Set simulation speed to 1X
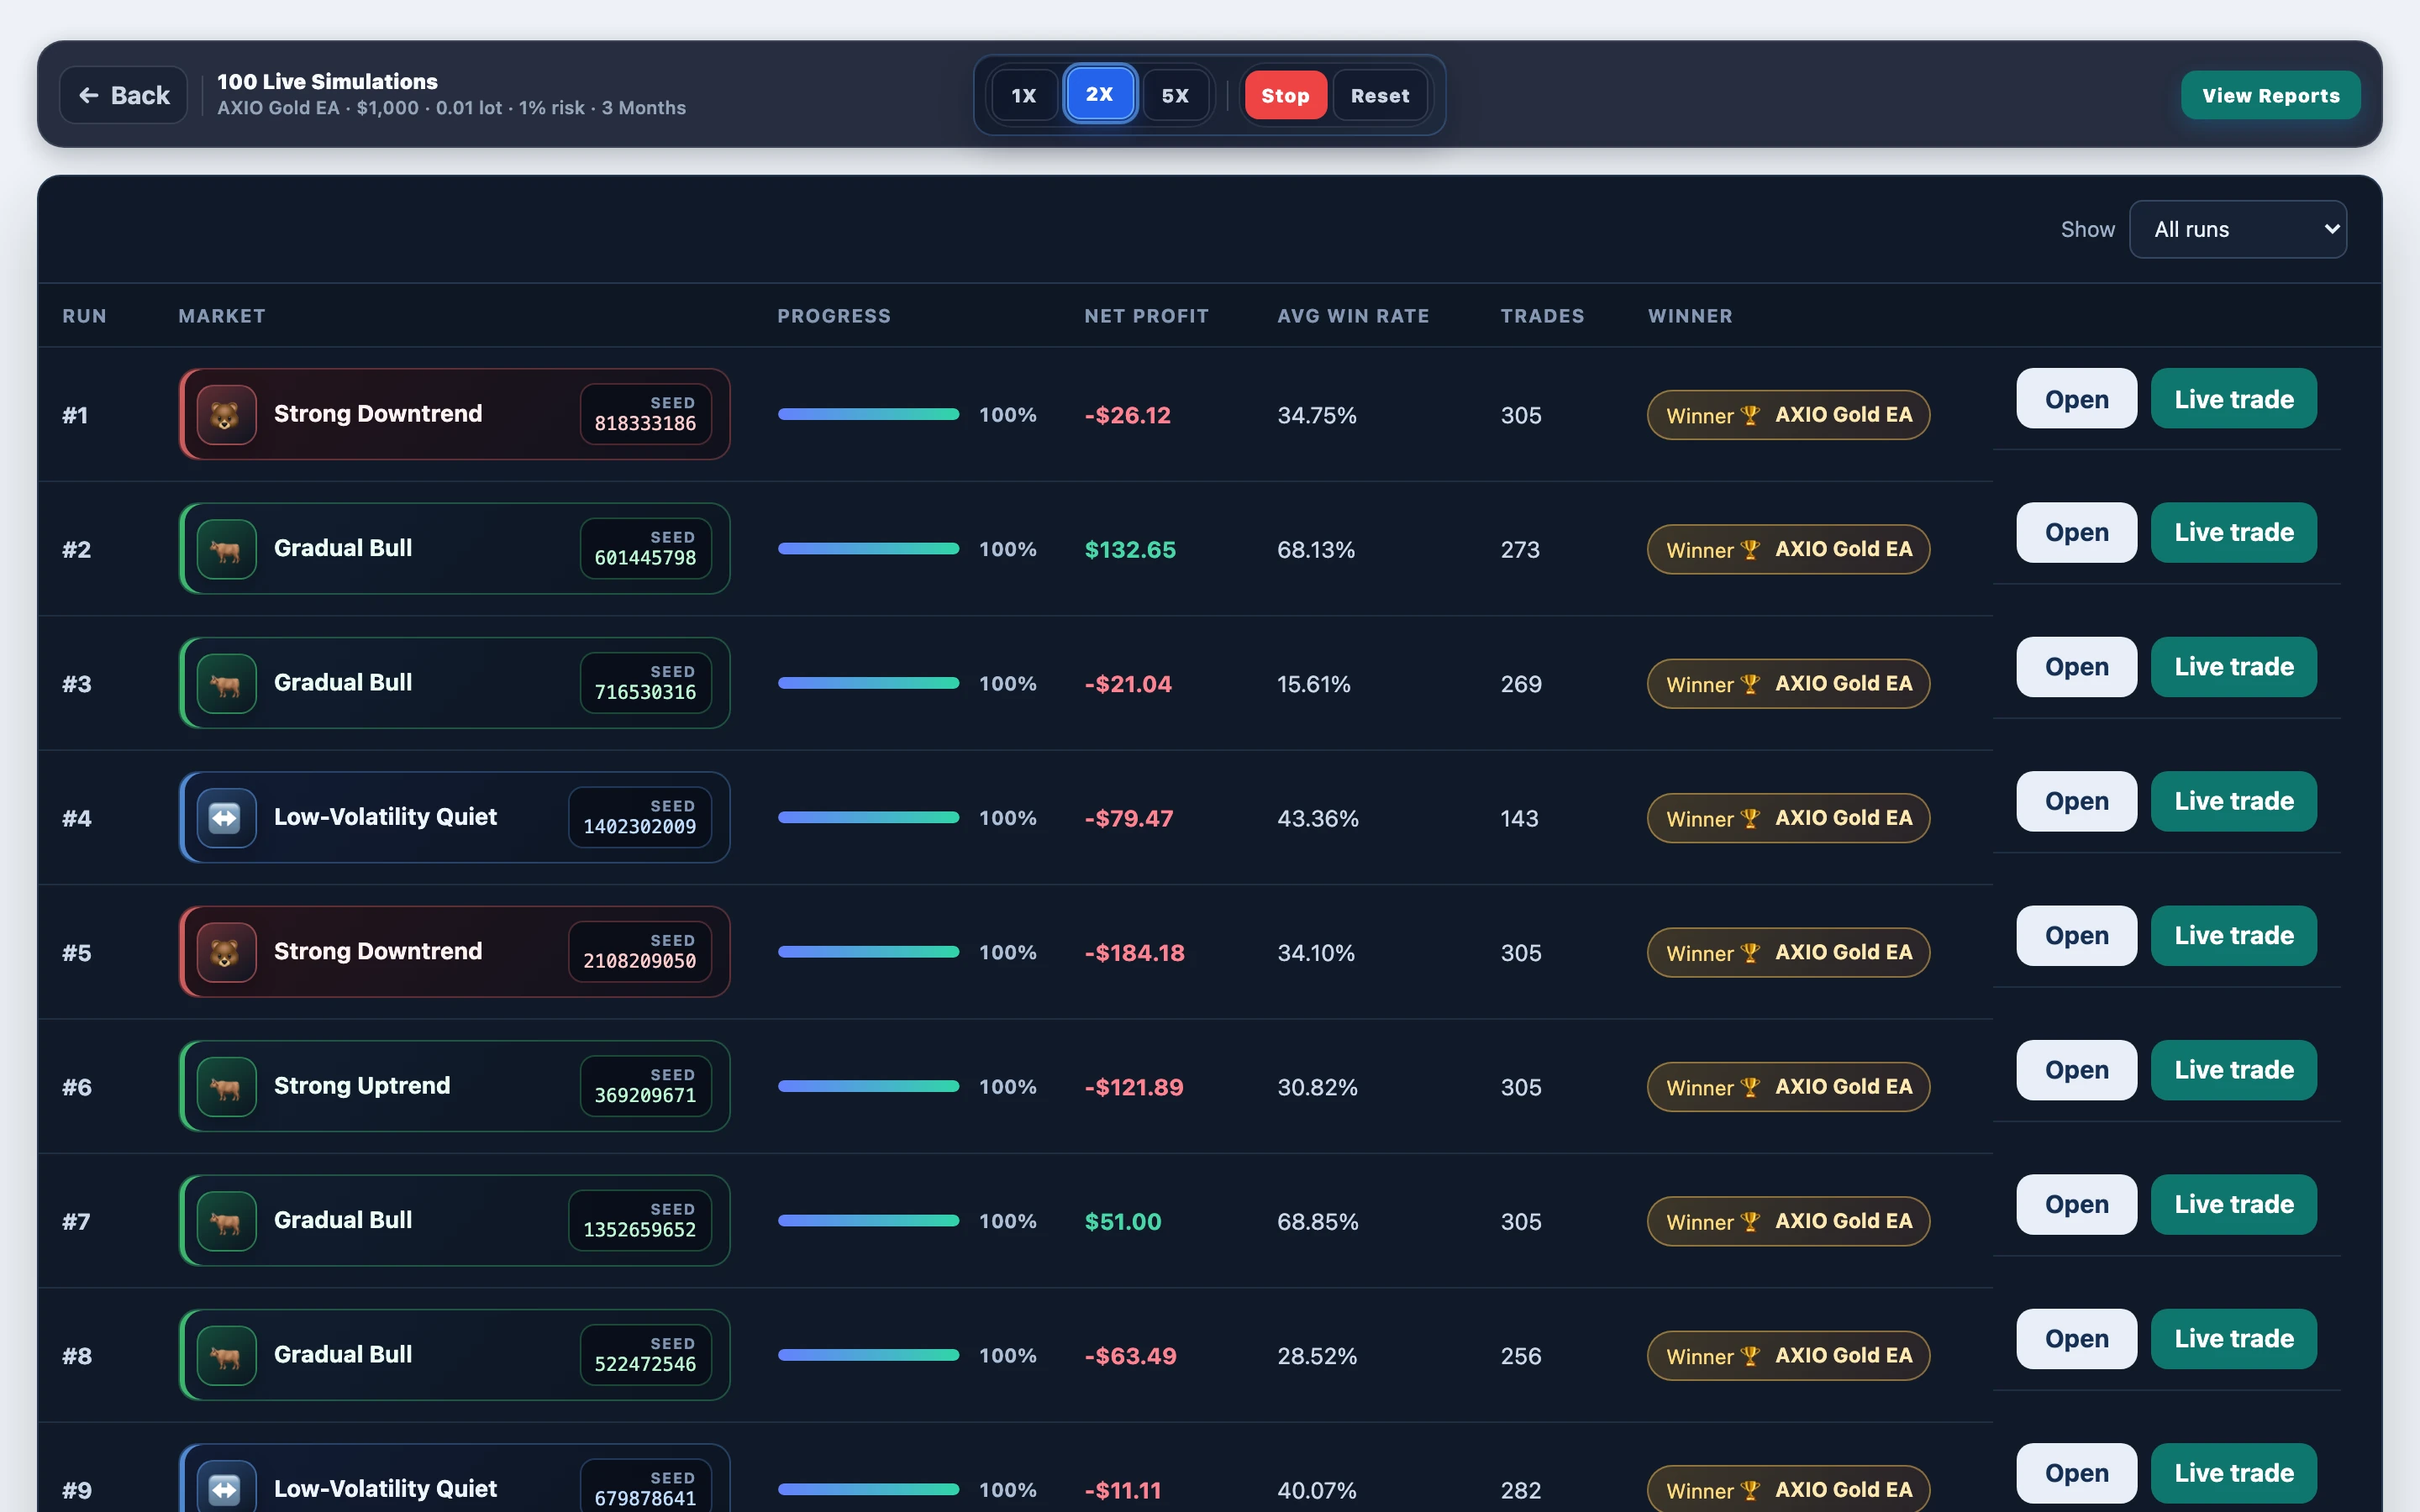Screen dimensions: 2420x1512 click(1024, 95)
